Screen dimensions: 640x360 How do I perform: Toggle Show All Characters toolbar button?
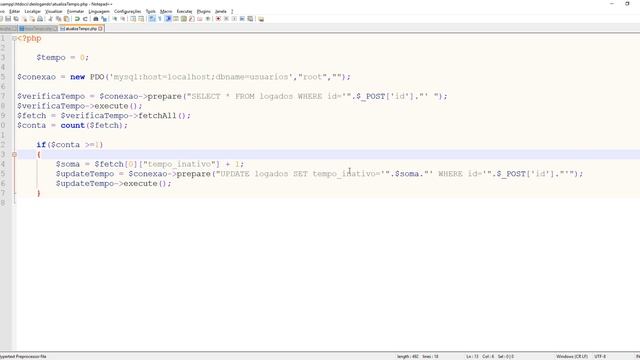(x=160, y=19)
